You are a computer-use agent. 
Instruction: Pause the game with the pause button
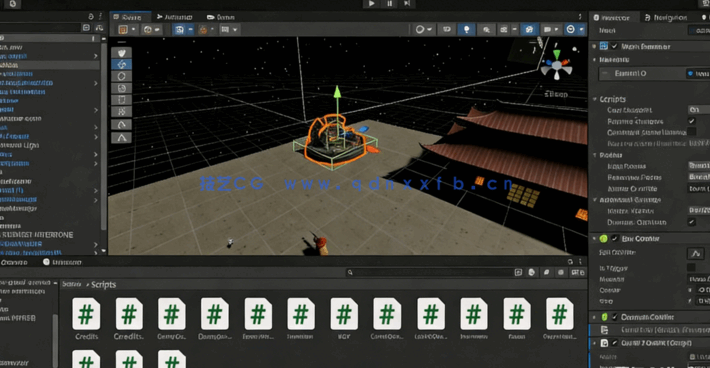[x=389, y=4]
